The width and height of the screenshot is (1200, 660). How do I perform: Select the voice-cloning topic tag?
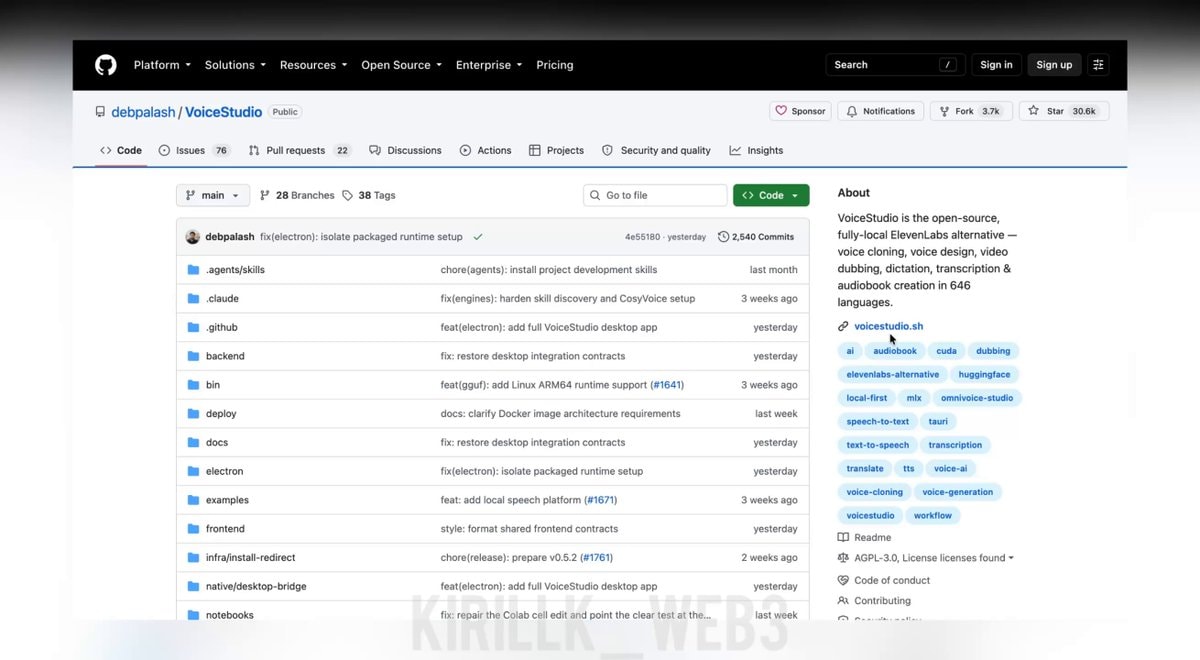tap(874, 492)
